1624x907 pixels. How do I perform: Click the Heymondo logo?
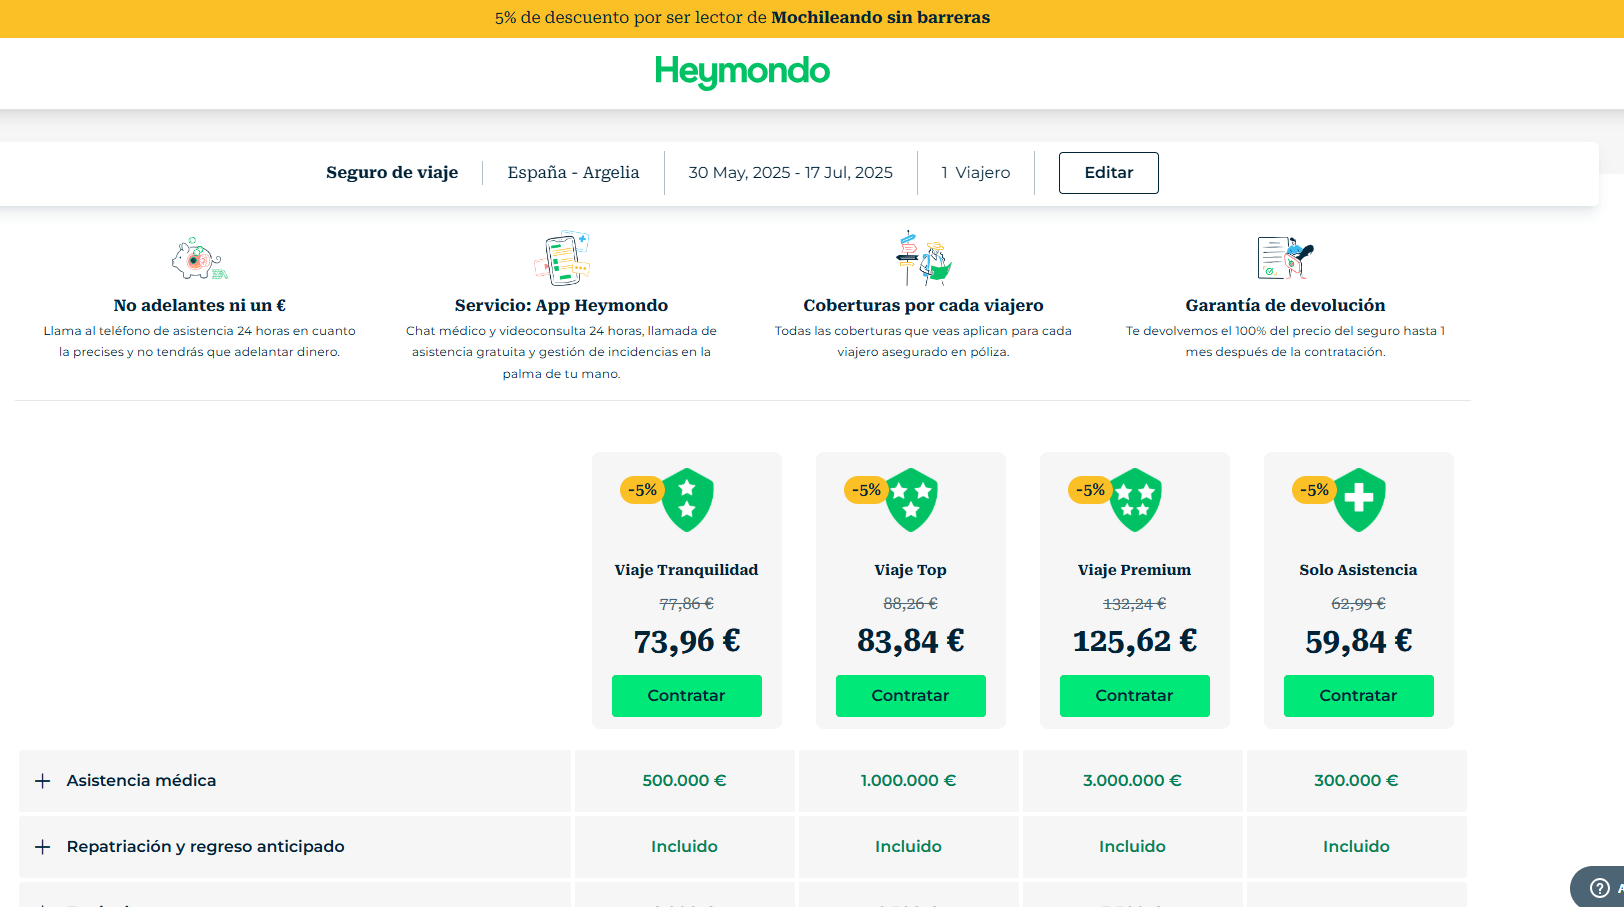click(741, 71)
